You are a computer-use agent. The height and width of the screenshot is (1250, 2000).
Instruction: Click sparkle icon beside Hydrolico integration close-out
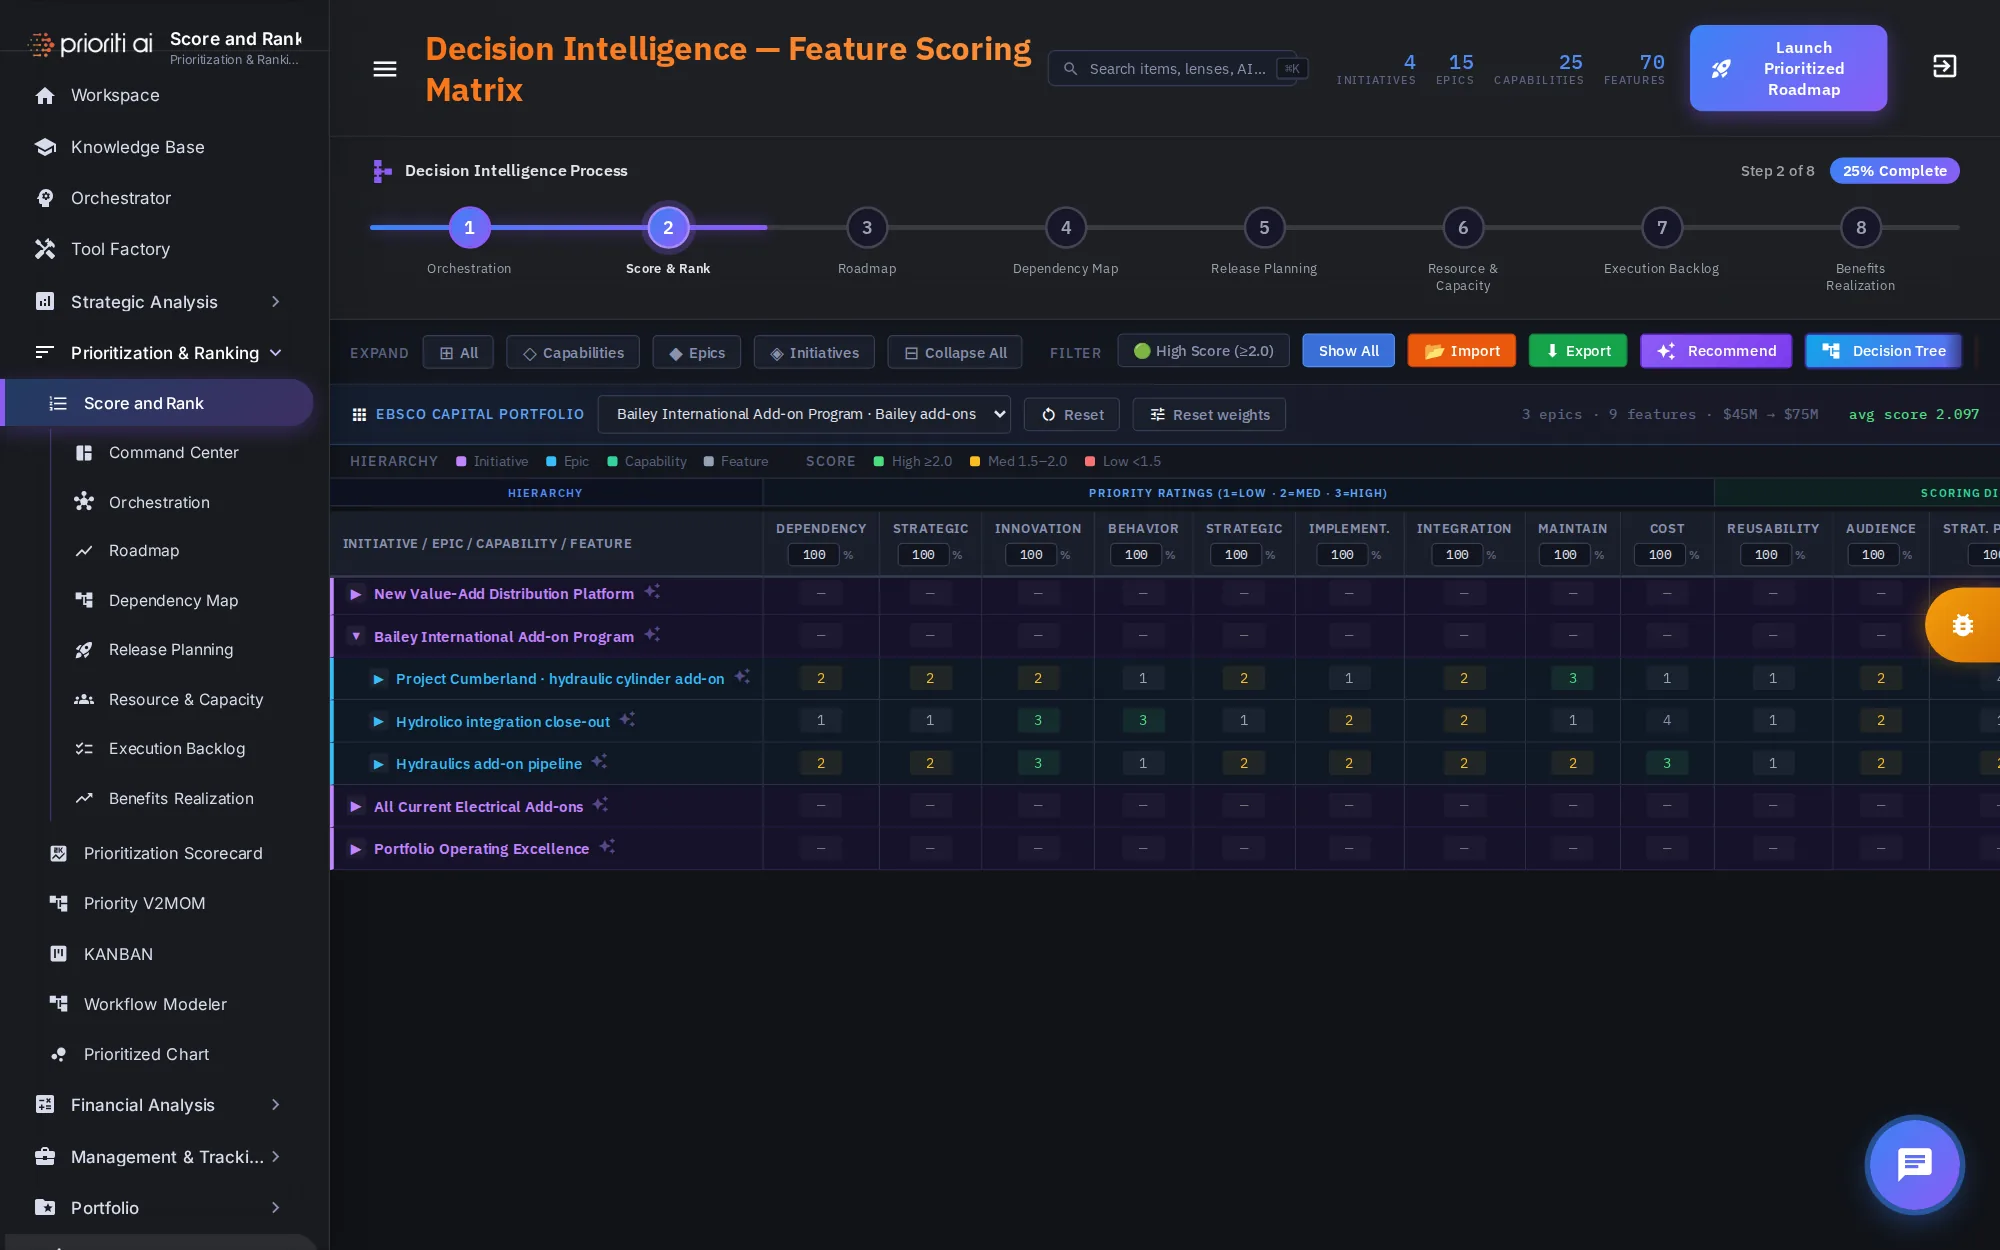coord(627,720)
